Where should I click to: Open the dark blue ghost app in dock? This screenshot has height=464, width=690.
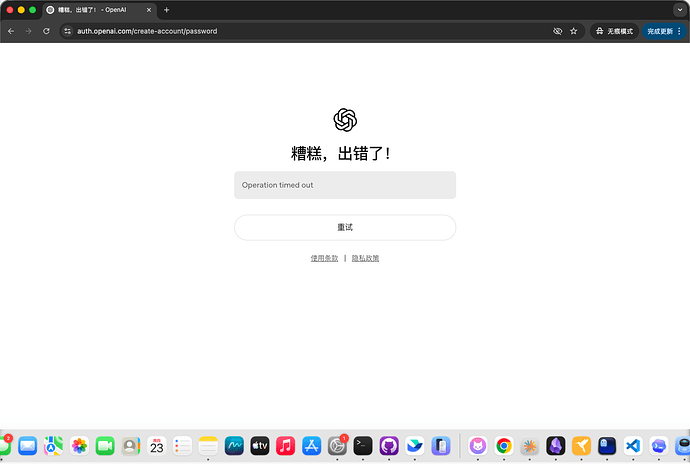tap(607, 446)
